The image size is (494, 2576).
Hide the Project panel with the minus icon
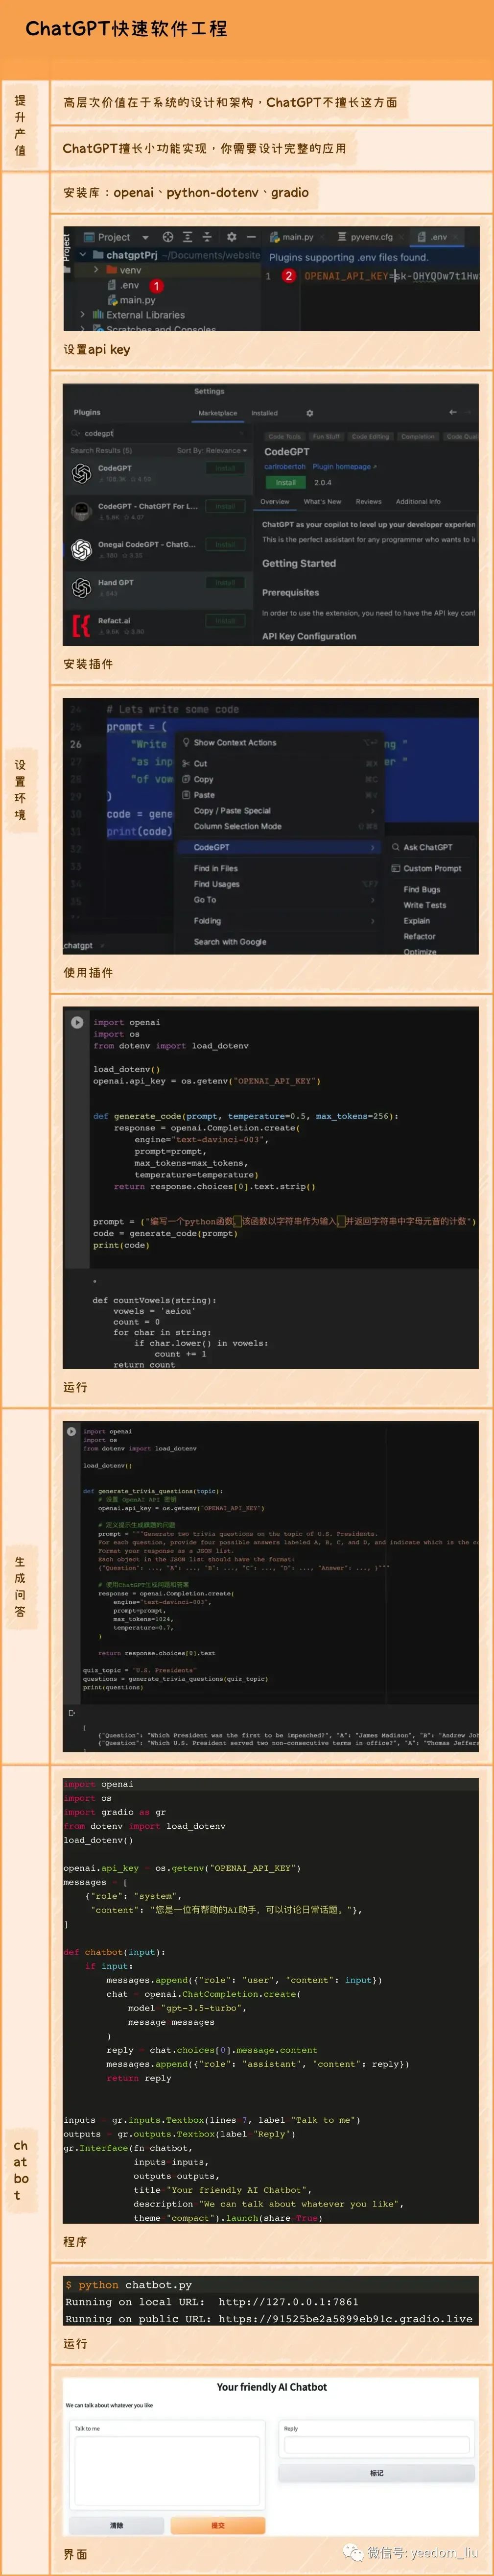click(251, 237)
